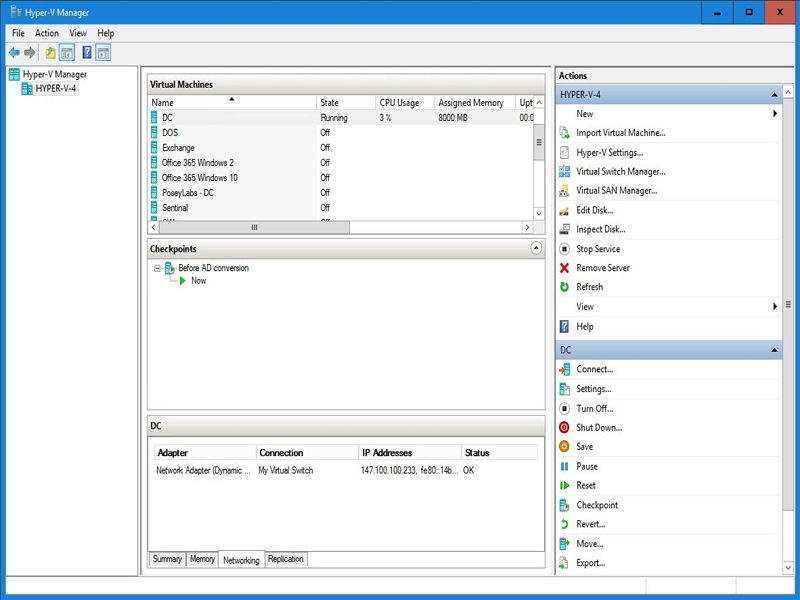Collapse the DC actions section arrow
Viewport: 800px width, 600px height.
774,350
